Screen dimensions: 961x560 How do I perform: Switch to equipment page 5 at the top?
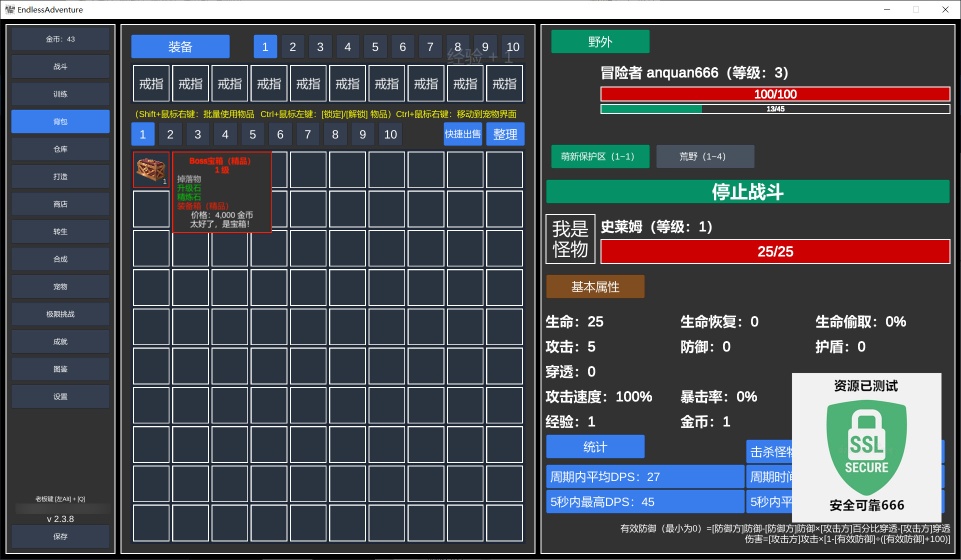[x=375, y=47]
